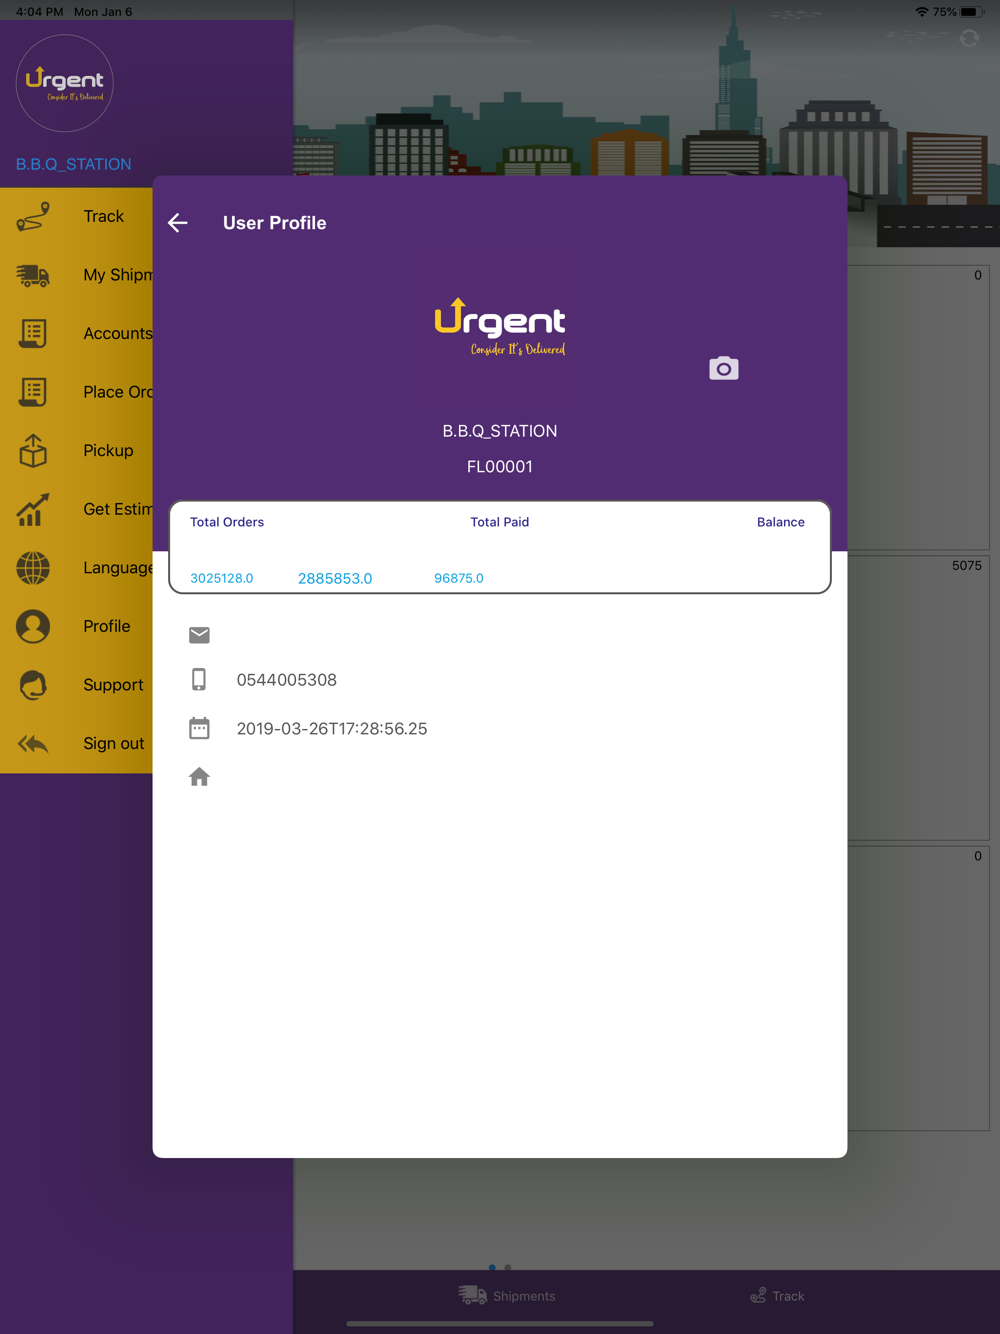Open Profile menu entry
Screen dimensions: 1000x1334
pyautogui.click(x=76, y=626)
